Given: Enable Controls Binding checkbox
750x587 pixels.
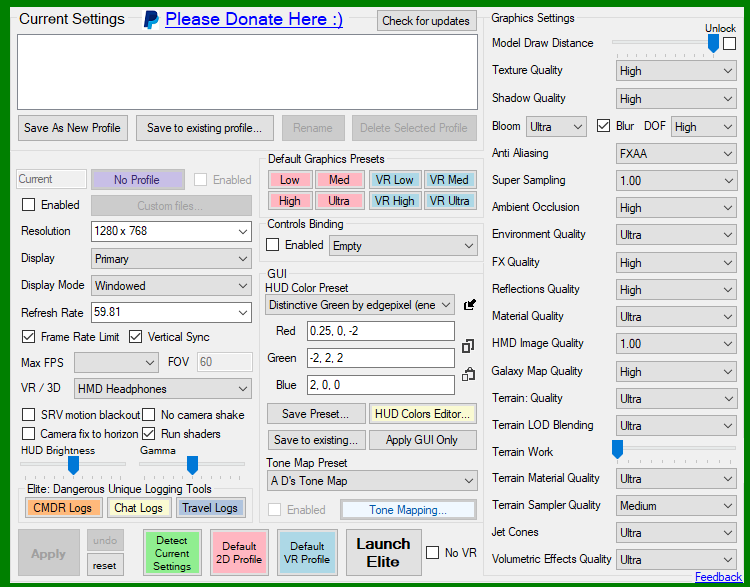Looking at the screenshot, I should point(272,244).
